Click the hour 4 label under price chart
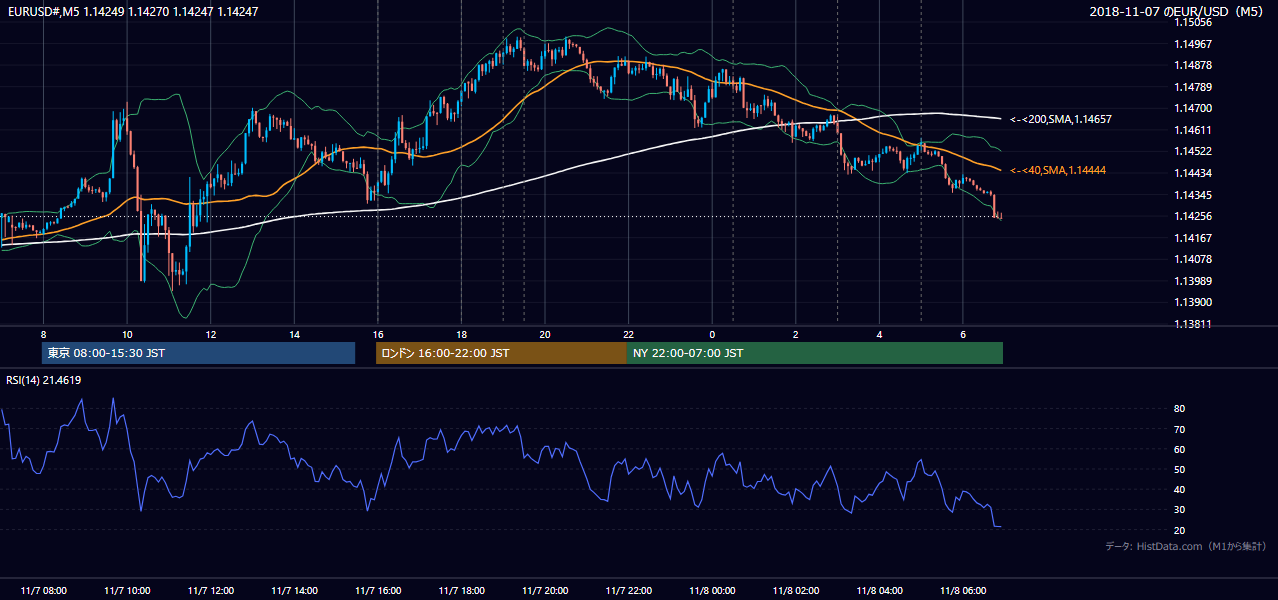The height and width of the screenshot is (600, 1278). click(x=879, y=334)
